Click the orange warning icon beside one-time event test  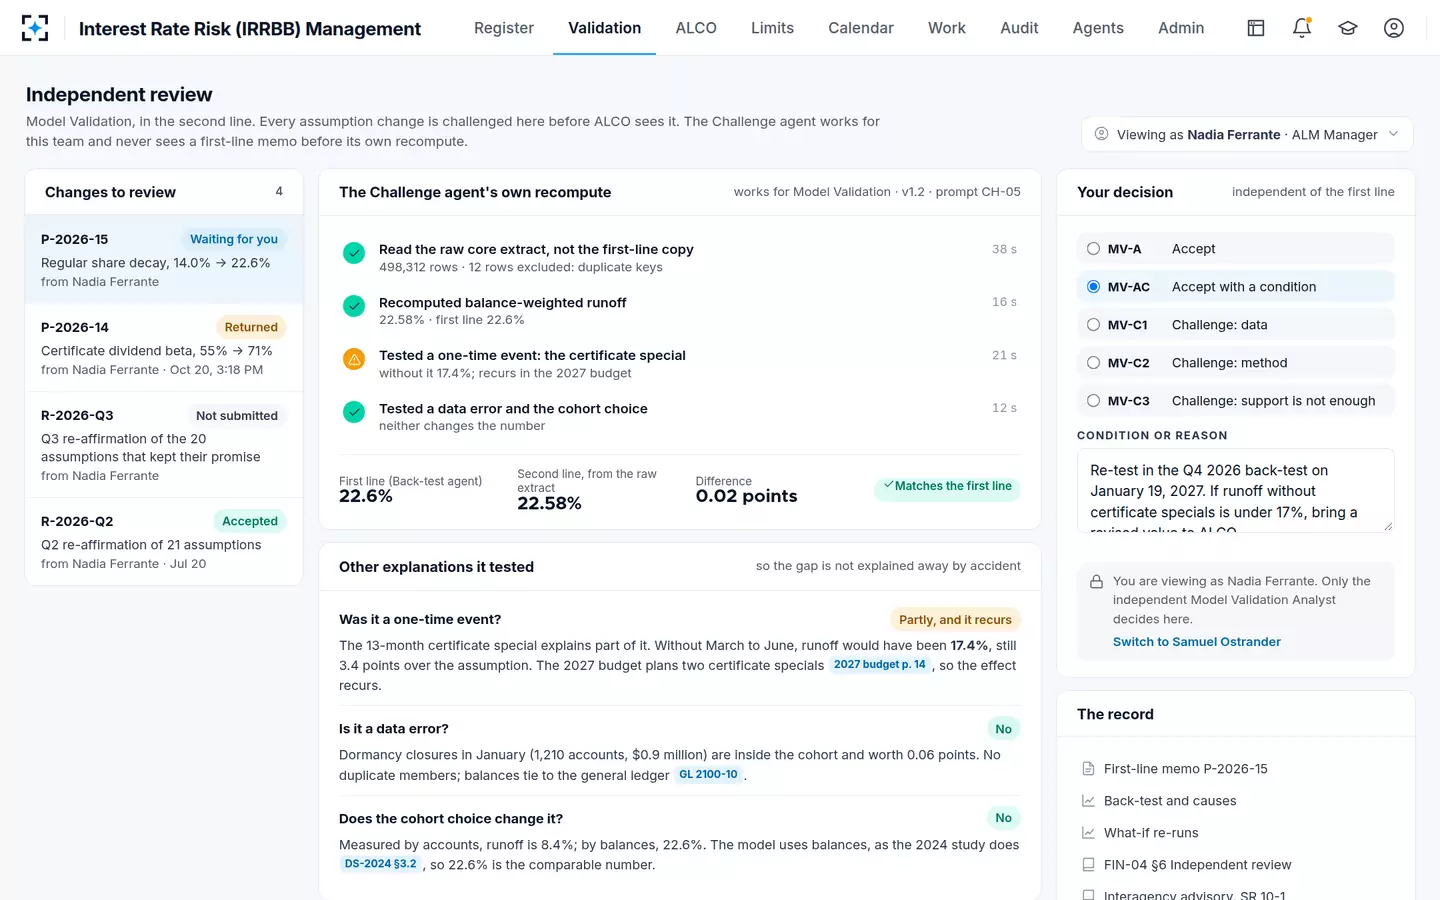(x=354, y=359)
